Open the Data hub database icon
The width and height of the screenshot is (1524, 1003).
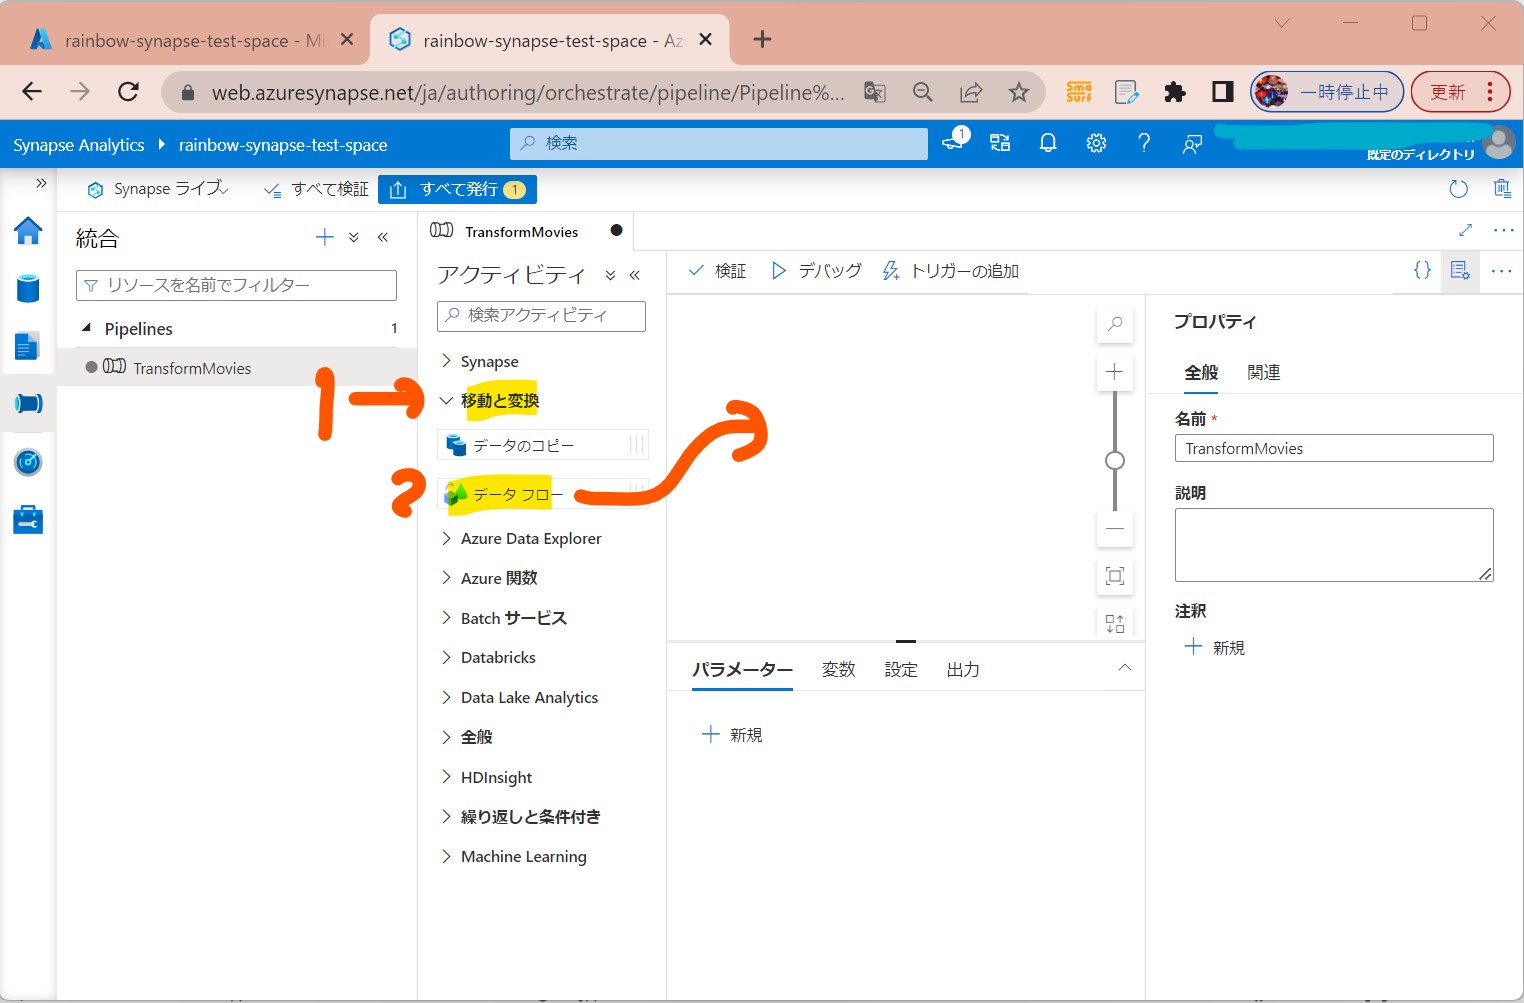(28, 289)
